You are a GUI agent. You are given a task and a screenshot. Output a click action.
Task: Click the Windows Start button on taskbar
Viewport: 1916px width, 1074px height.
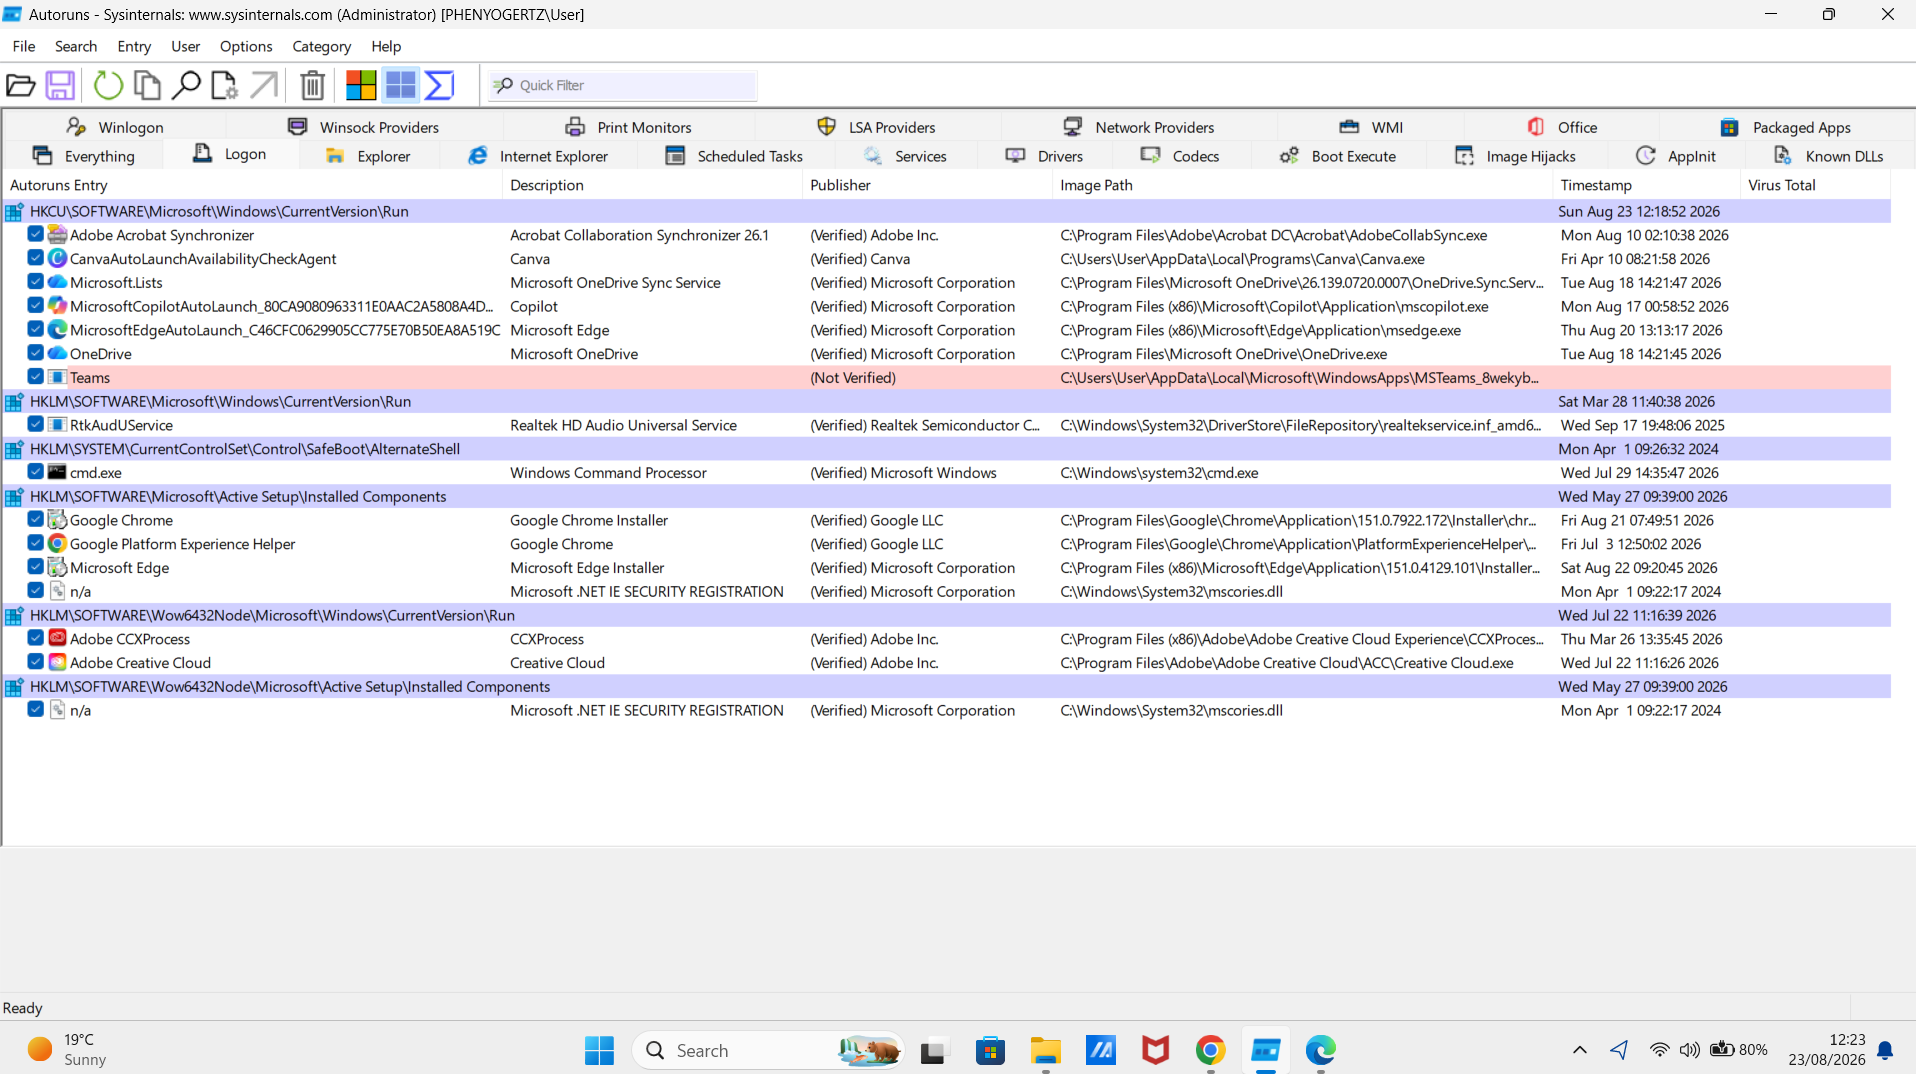(599, 1050)
